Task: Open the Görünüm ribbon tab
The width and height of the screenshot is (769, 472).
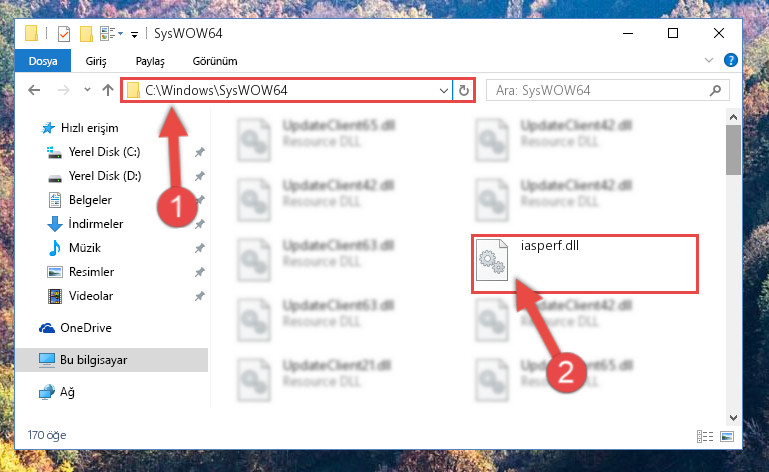Action: coord(215,61)
